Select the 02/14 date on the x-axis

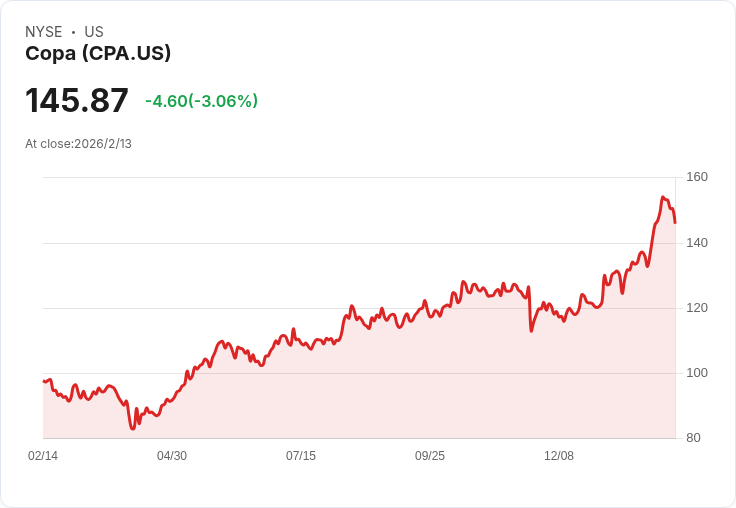click(x=43, y=456)
